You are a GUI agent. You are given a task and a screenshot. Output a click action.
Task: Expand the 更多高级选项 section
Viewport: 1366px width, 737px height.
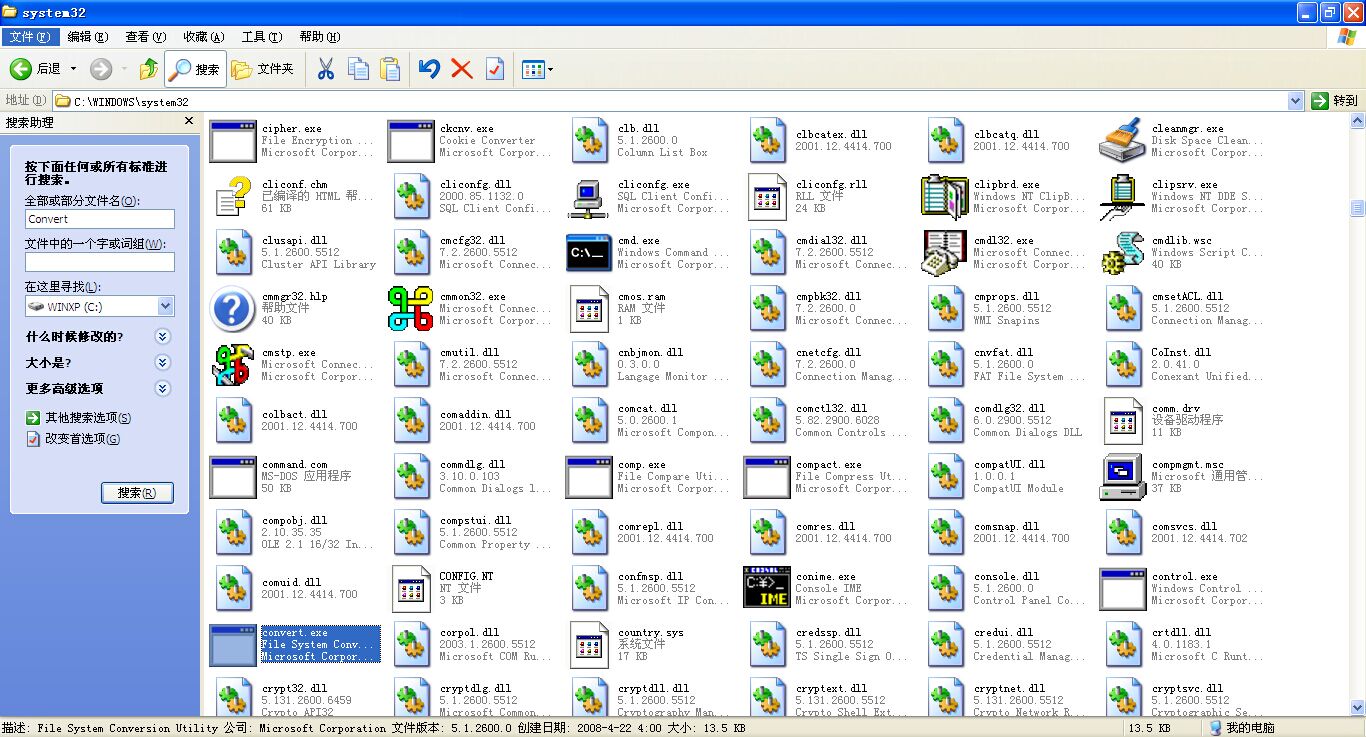tap(163, 389)
